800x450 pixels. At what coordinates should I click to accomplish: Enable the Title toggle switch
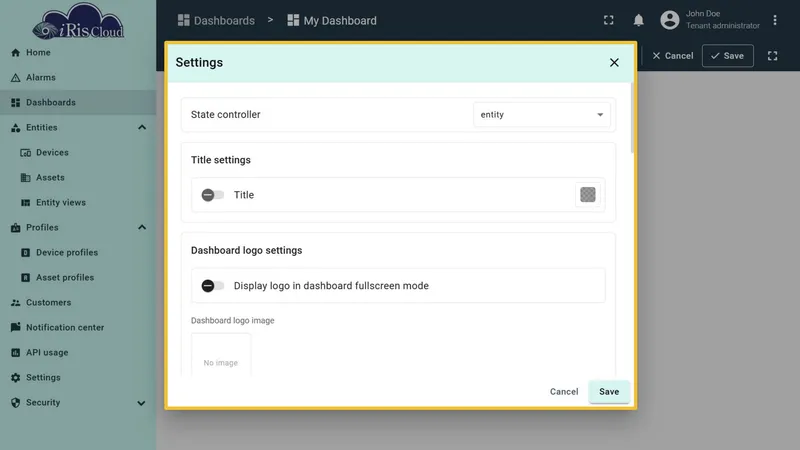pyautogui.click(x=213, y=195)
